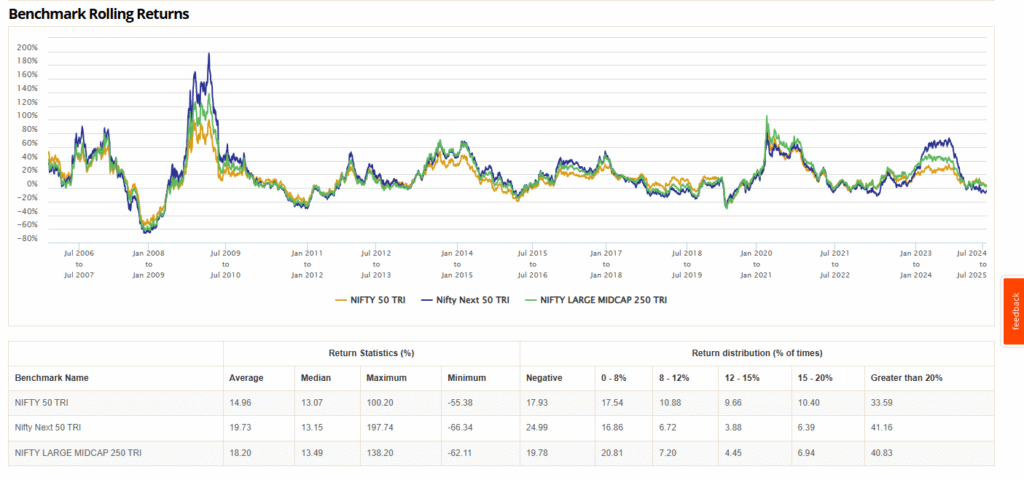1024x480 pixels.
Task: Click the Median column header
Action: [315, 377]
